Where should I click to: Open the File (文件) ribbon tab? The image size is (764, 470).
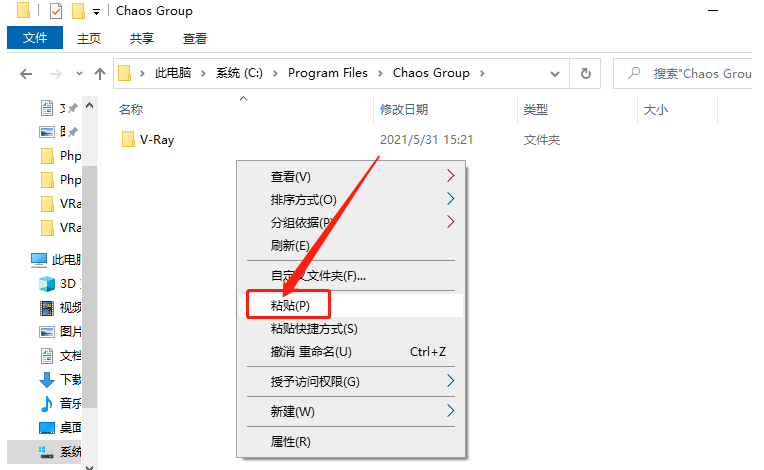click(35, 38)
